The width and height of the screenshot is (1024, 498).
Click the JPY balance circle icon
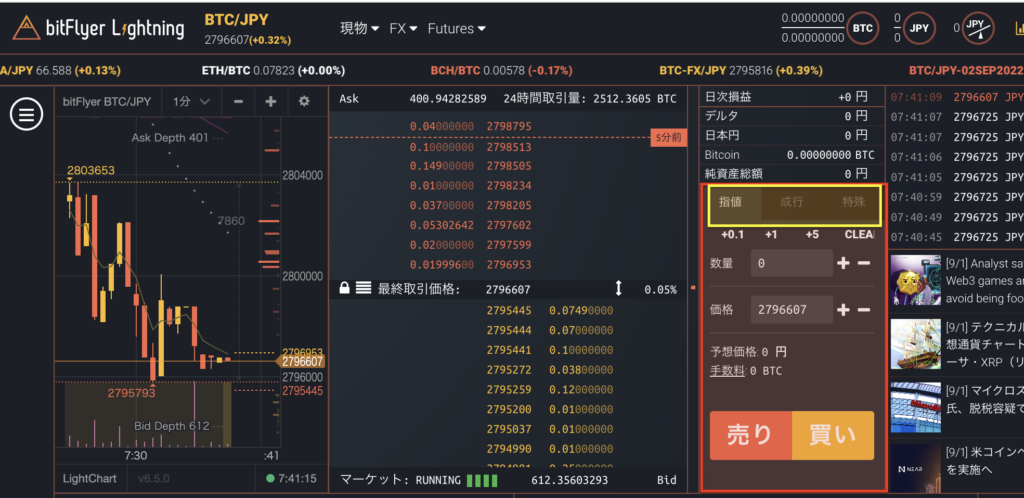920,29
